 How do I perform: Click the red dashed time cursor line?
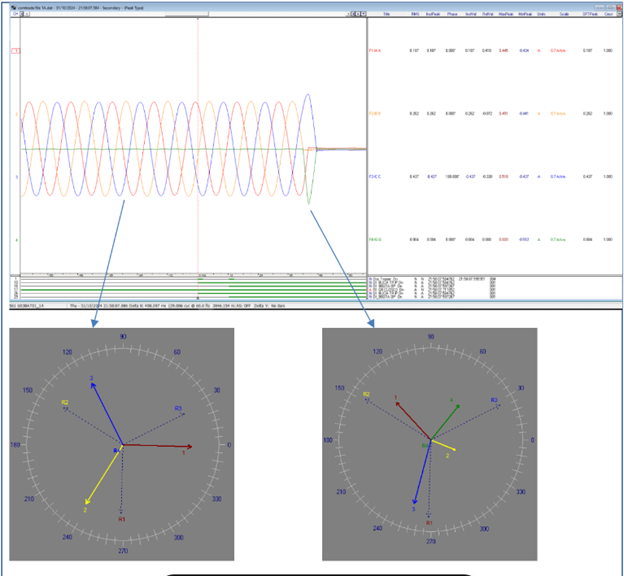point(198,145)
